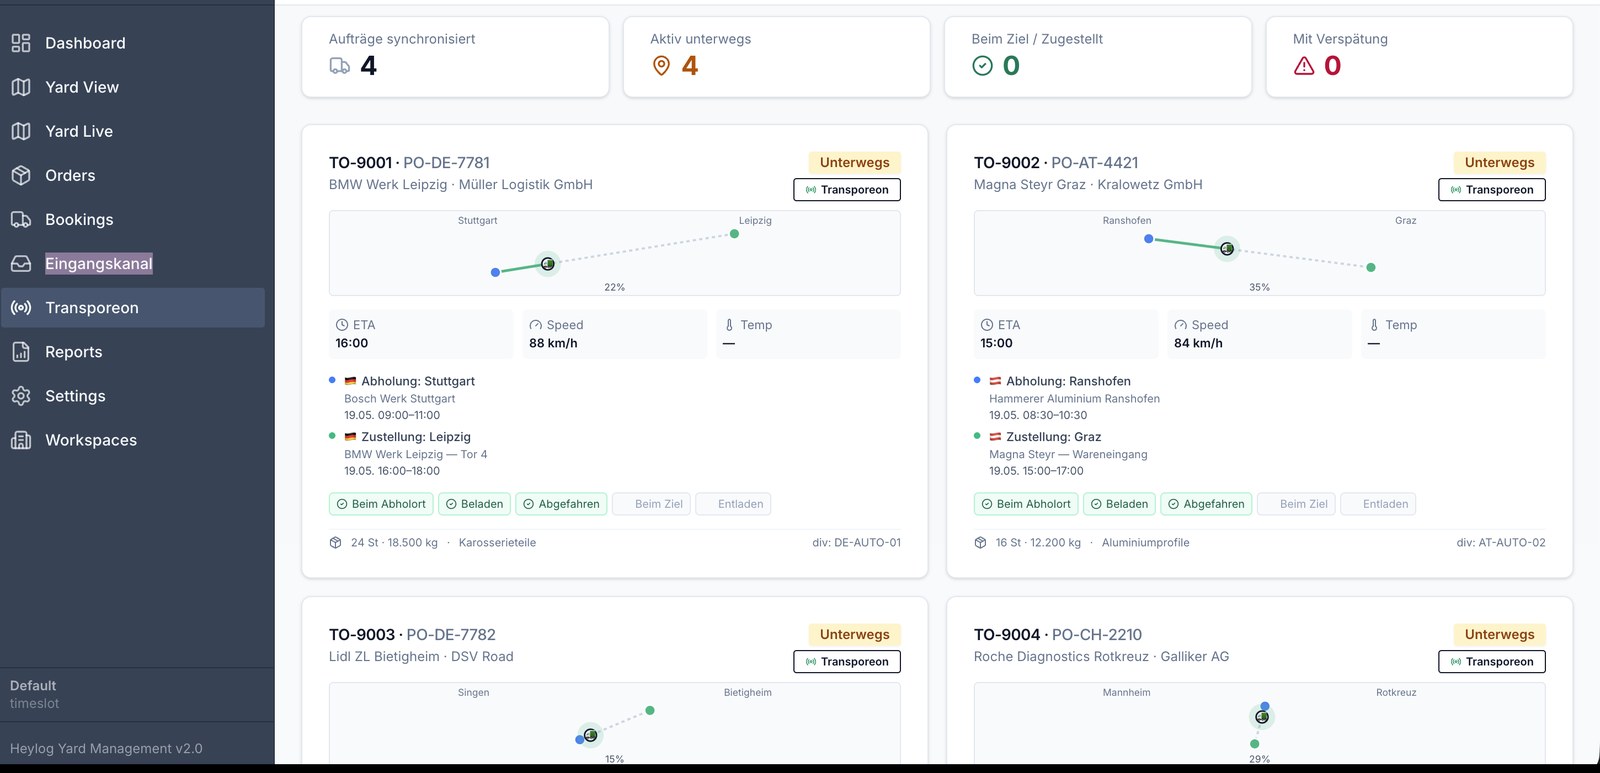Open the Bookings page
The image size is (1600, 773).
pyautogui.click(x=133, y=219)
